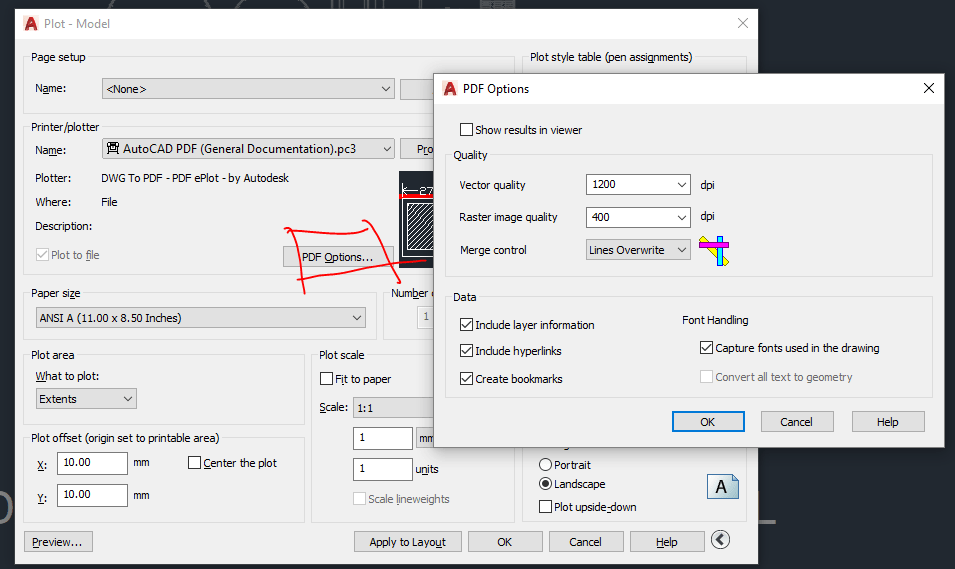The image size is (955, 569).
Task: Click the scale units value input field
Action: pos(382,469)
